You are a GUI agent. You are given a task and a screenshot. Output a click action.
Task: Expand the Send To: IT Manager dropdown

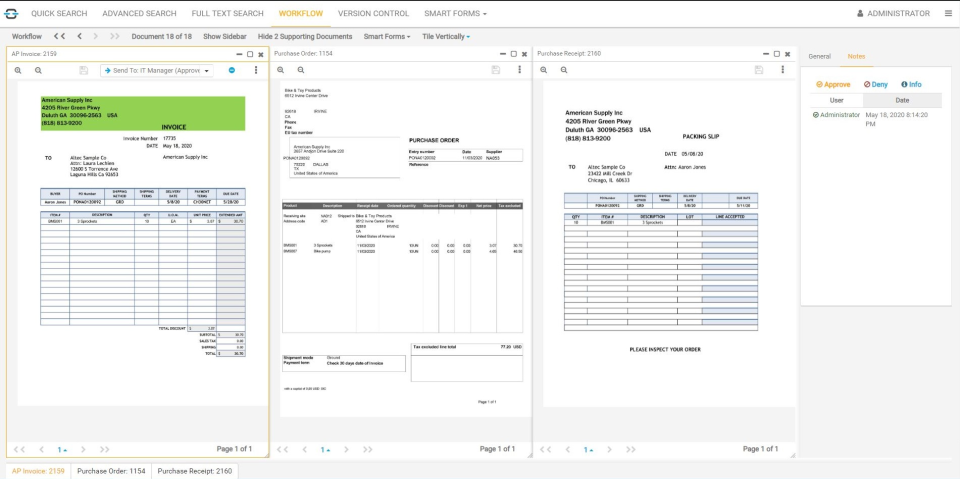157,71
